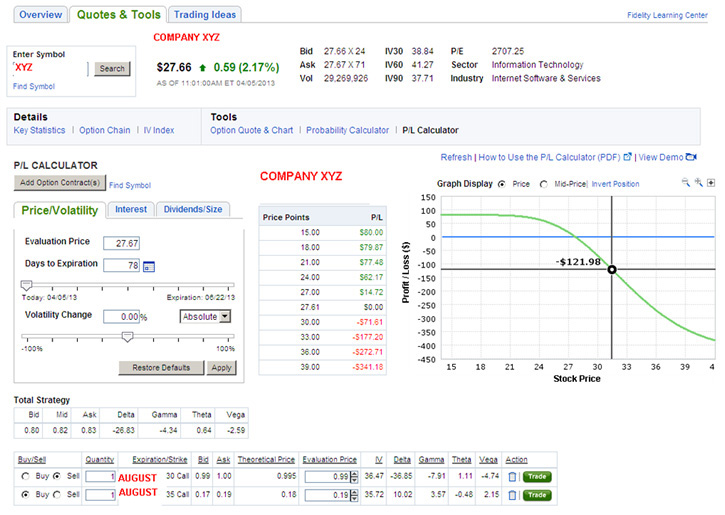The image size is (725, 515).
Task: Click the Volatility Change slider handle
Action: pyautogui.click(x=127, y=337)
